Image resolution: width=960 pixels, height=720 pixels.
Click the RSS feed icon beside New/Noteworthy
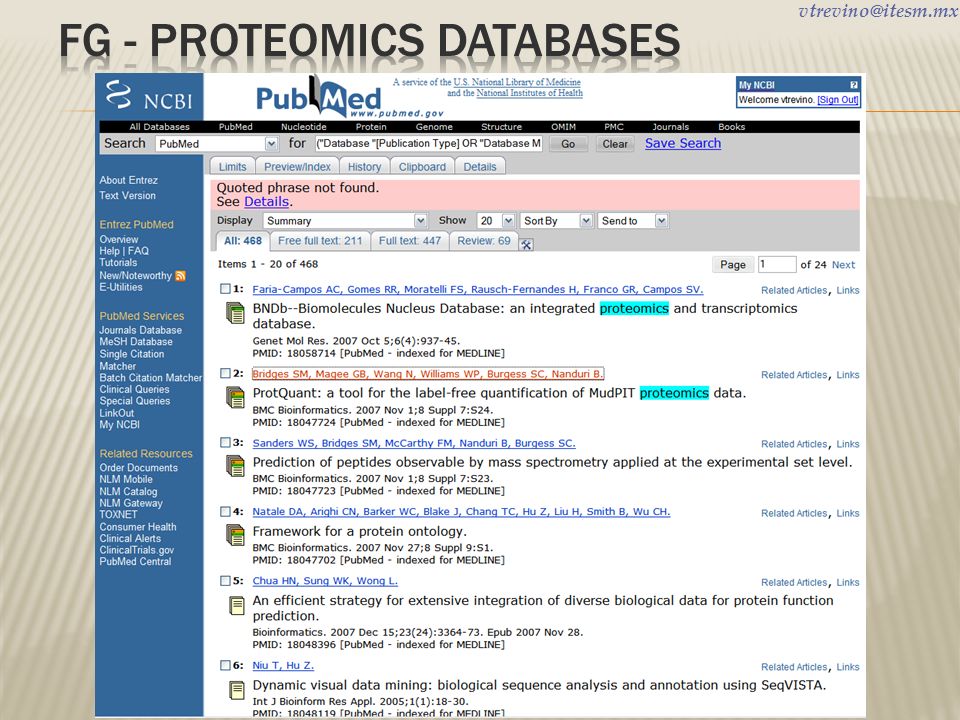click(x=180, y=276)
